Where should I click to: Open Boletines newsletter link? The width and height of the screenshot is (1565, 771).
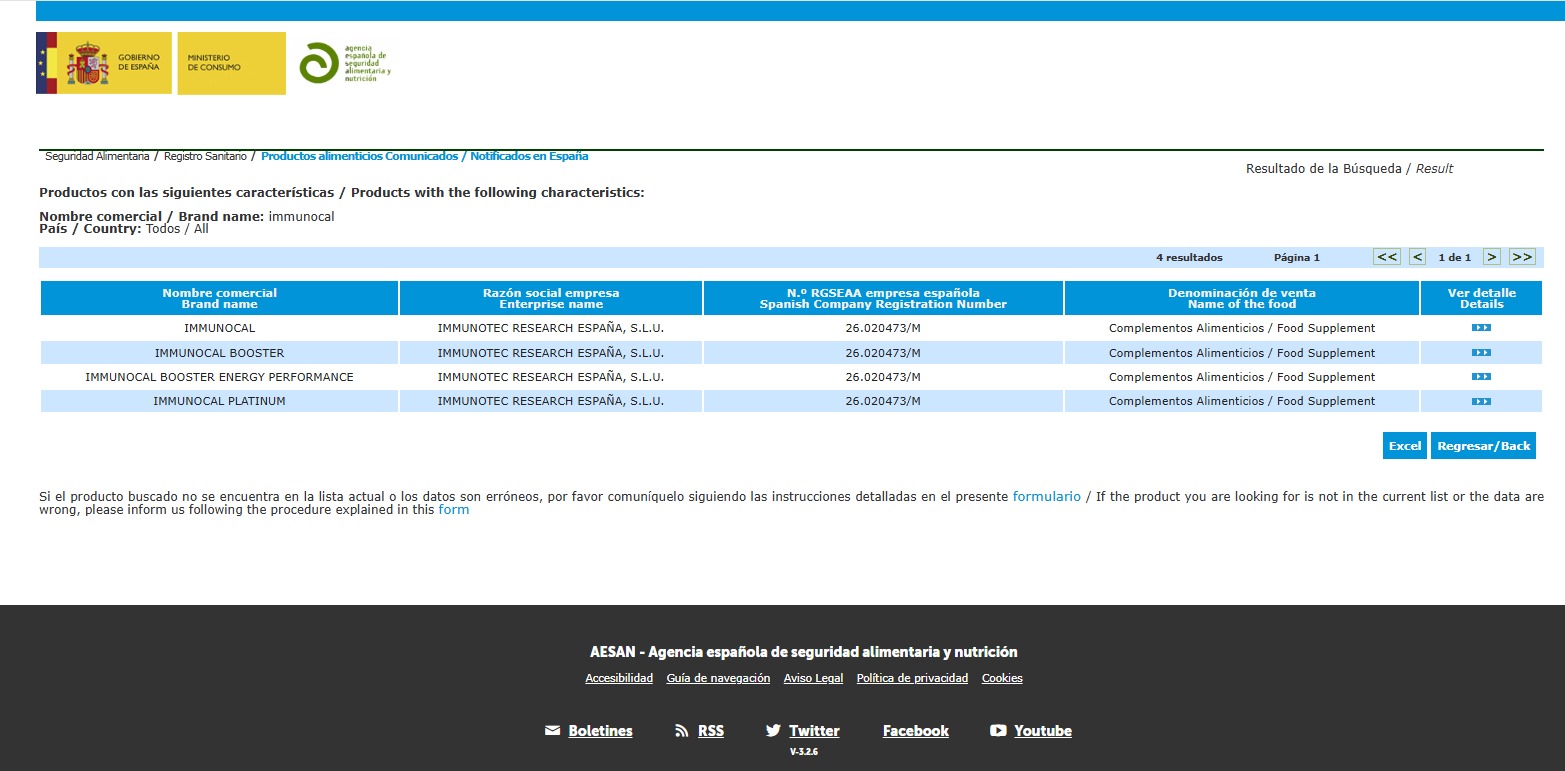click(x=600, y=731)
